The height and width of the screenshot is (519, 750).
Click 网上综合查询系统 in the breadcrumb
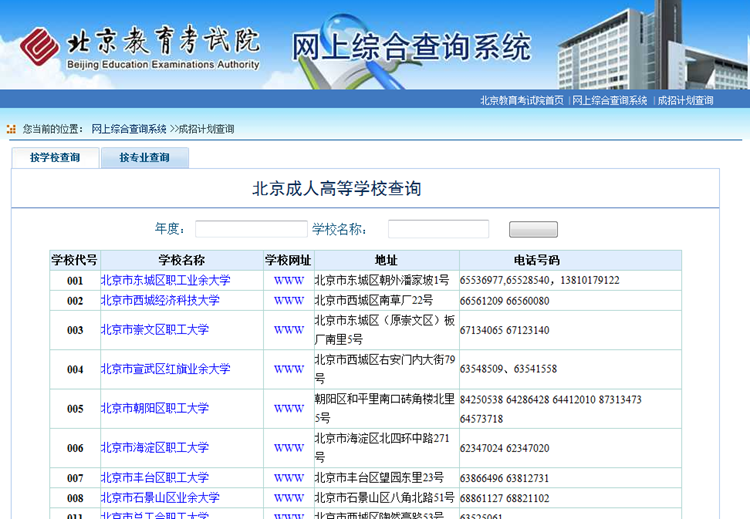coord(129,129)
